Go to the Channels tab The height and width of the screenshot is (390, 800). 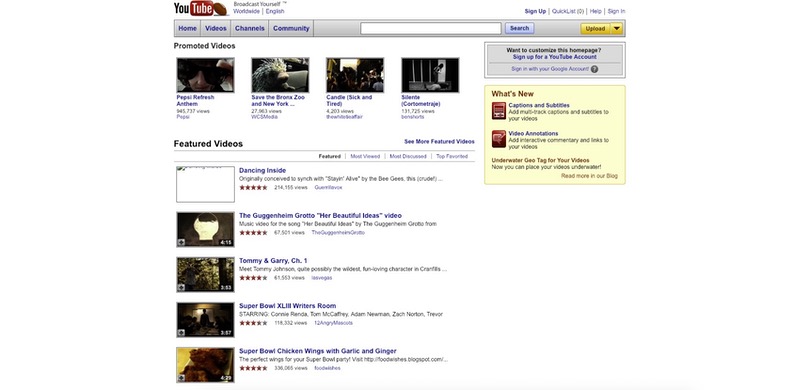tap(249, 29)
